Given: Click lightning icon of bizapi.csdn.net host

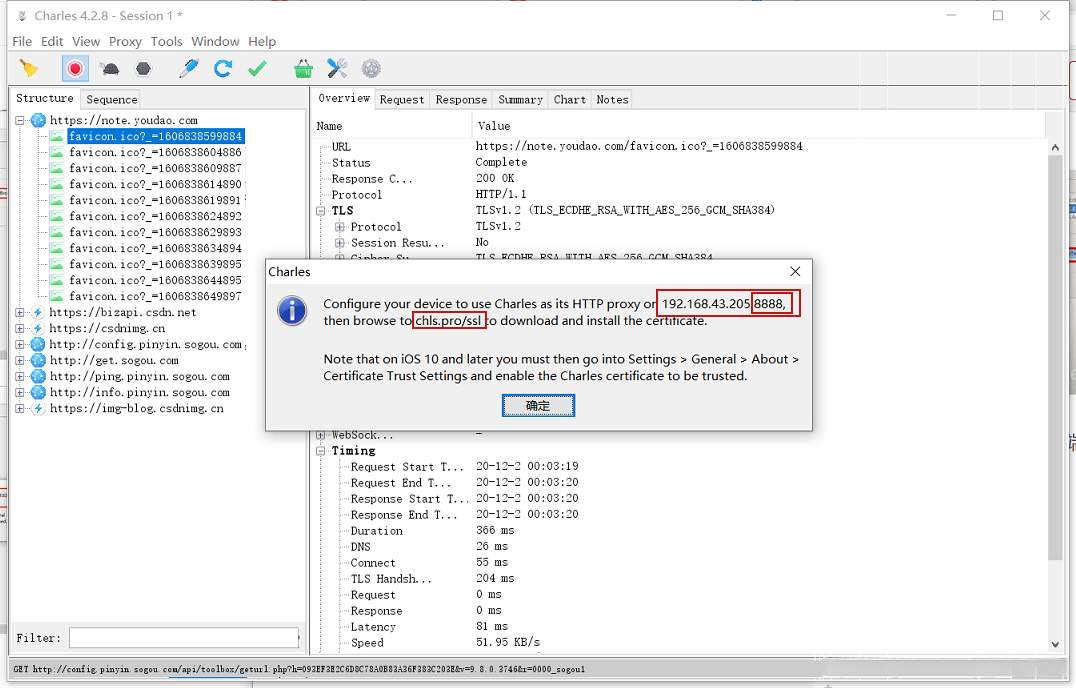Looking at the screenshot, I should pyautogui.click(x=38, y=313).
